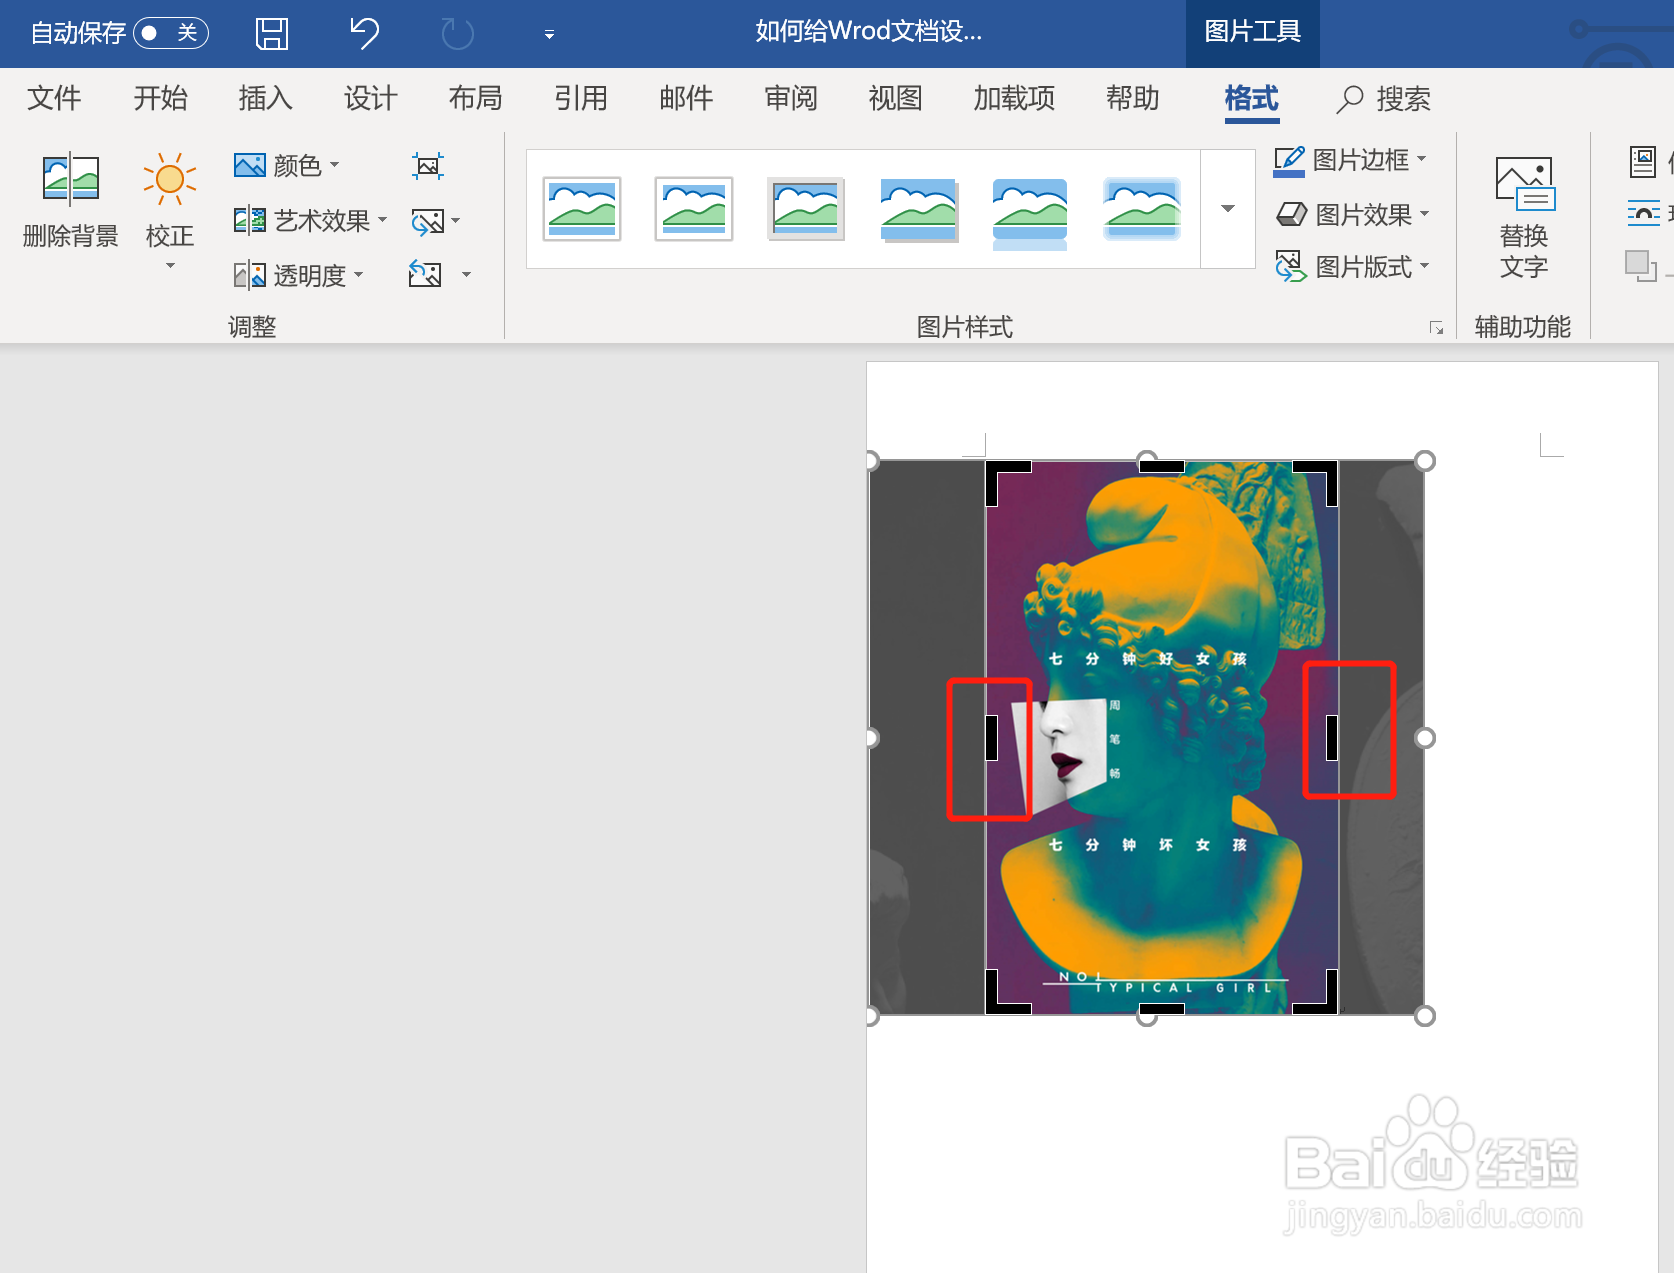1674x1273 pixels.
Task: Click the 校正 corrections sun icon
Action: tap(170, 180)
